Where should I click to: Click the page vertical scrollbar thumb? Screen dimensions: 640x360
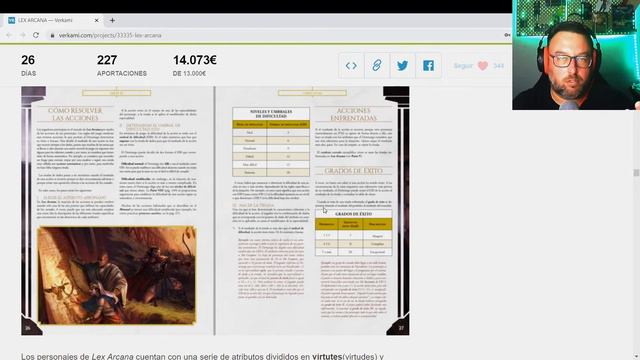tap(636, 173)
